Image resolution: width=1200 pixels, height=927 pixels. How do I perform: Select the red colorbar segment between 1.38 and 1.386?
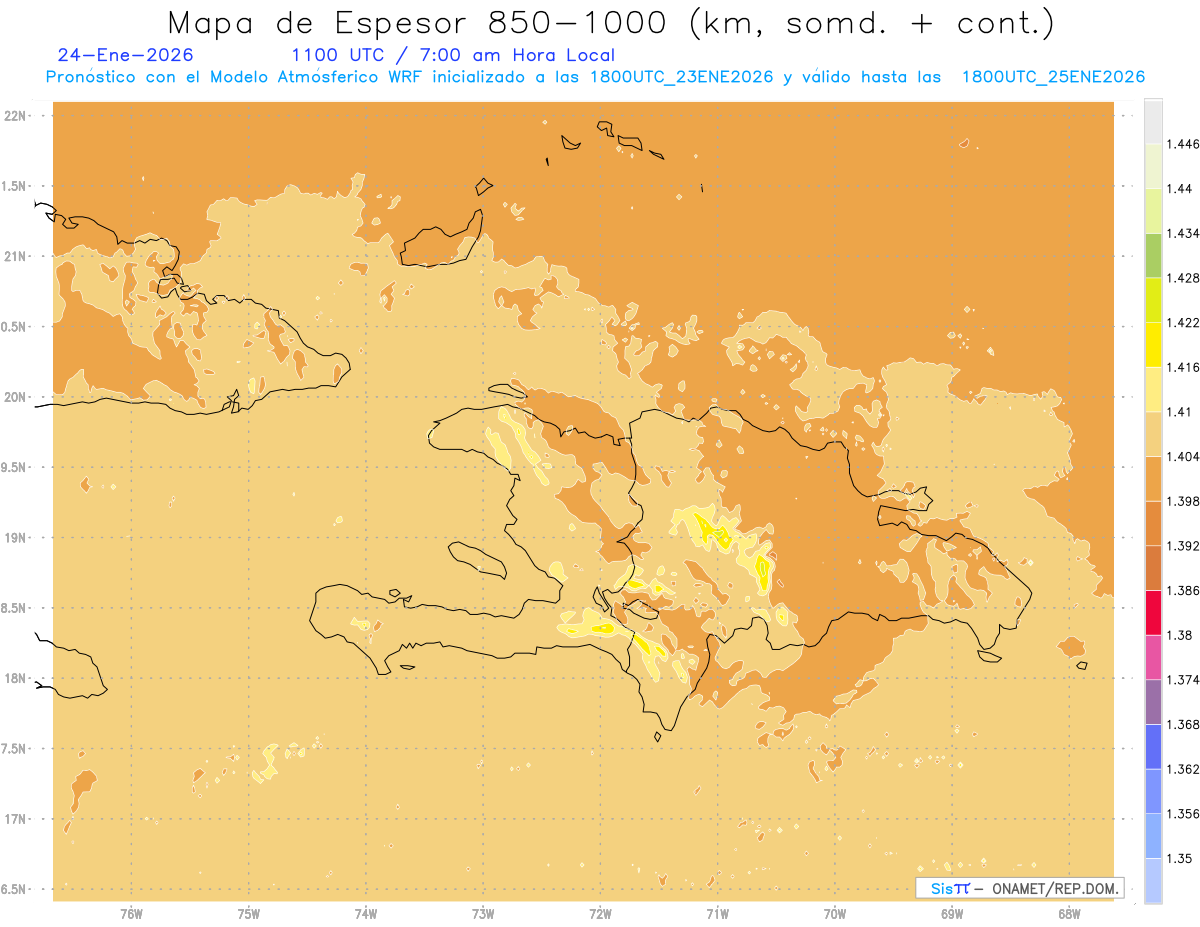pyautogui.click(x=1153, y=612)
